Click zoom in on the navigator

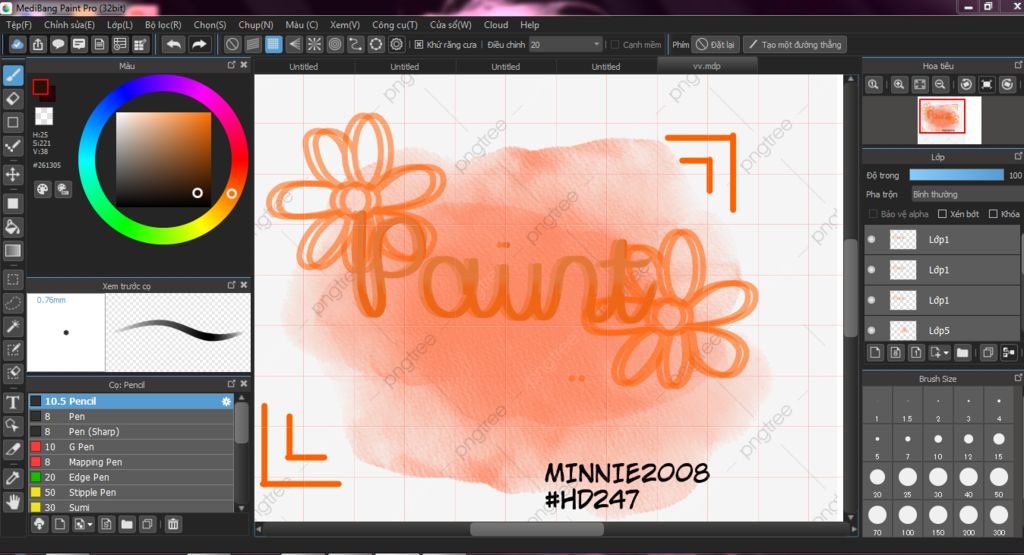tap(899, 84)
